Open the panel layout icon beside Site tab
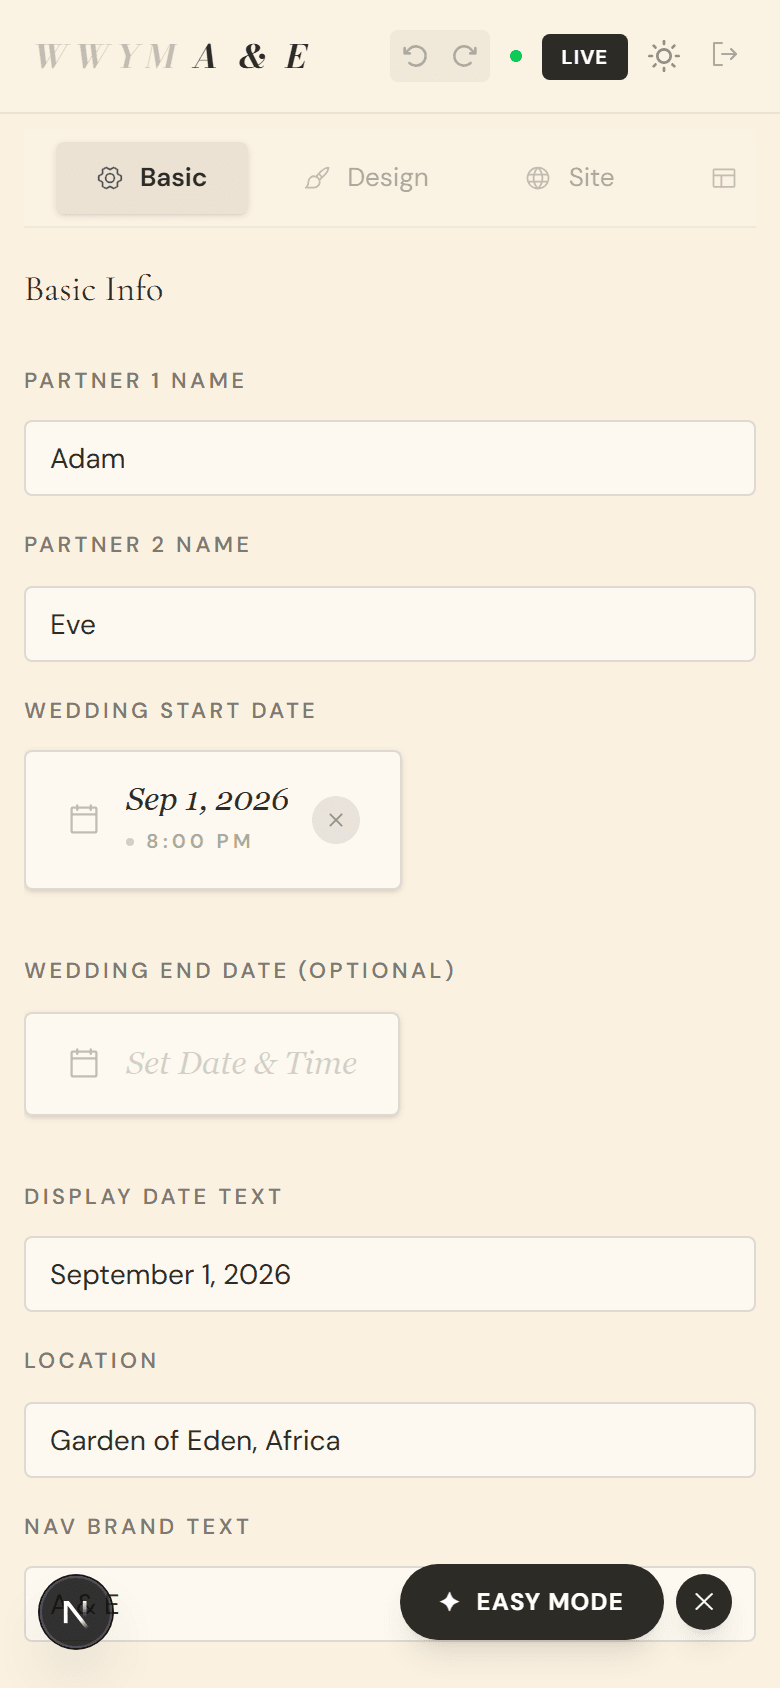 pos(722,177)
